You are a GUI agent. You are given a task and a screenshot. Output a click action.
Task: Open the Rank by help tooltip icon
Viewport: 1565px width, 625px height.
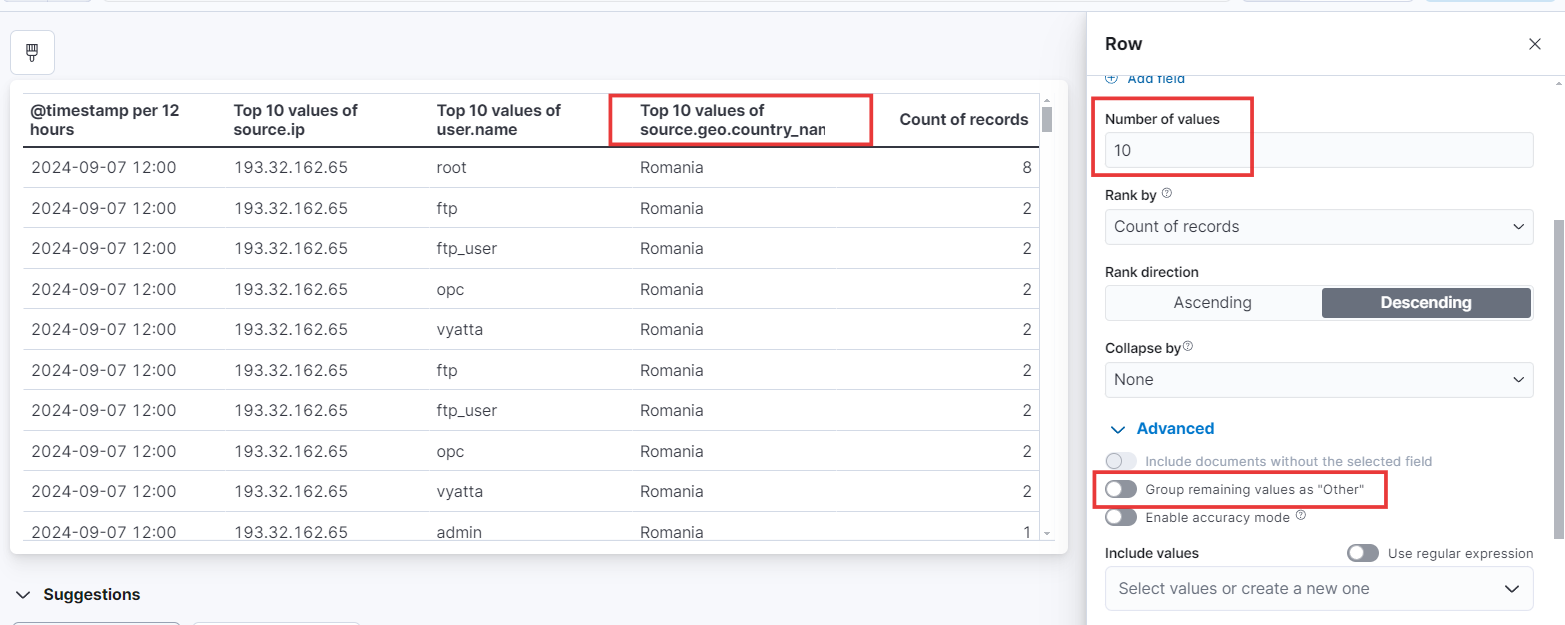point(1167,194)
